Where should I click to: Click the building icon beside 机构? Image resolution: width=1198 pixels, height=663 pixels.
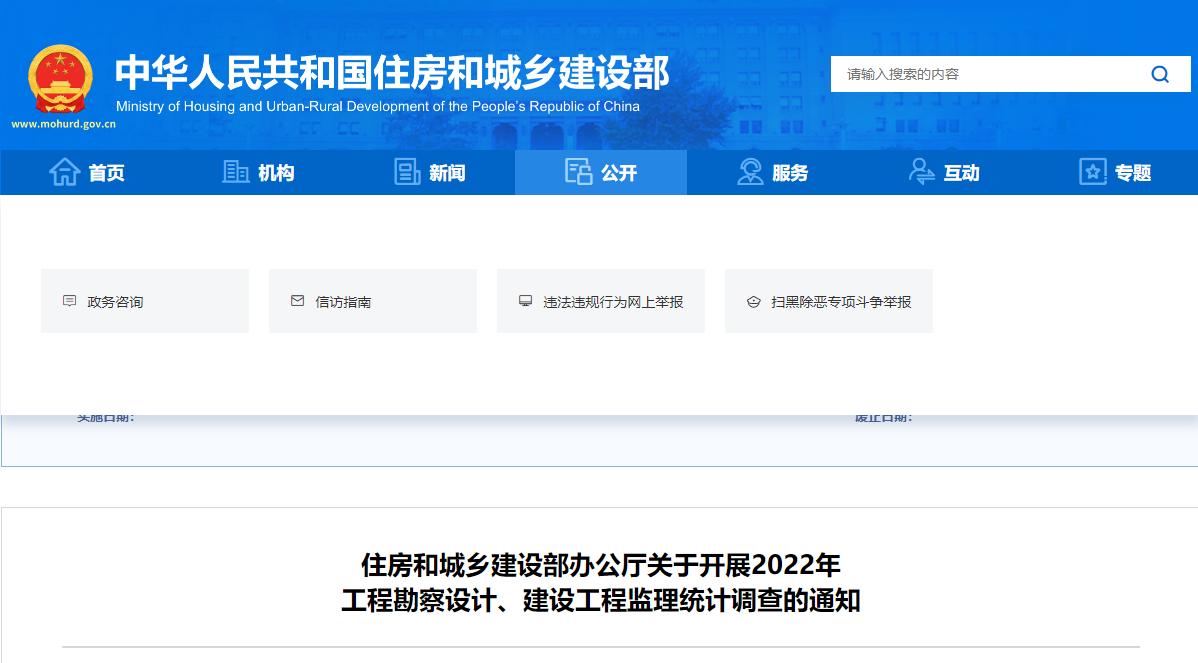point(235,172)
